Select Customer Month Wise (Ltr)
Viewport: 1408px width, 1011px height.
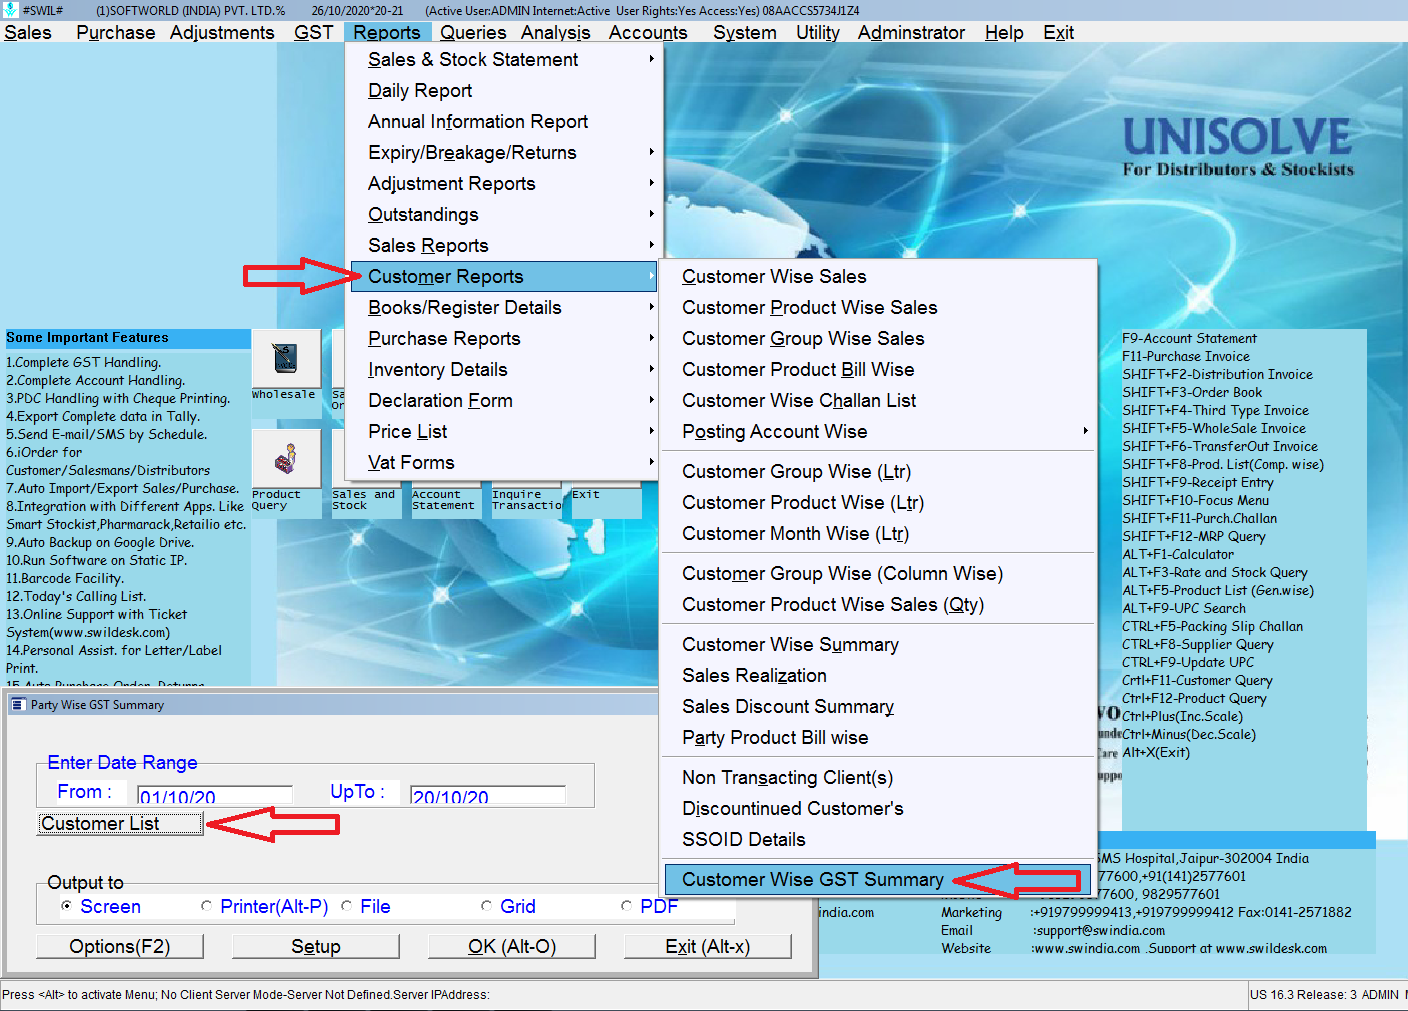tap(878, 533)
